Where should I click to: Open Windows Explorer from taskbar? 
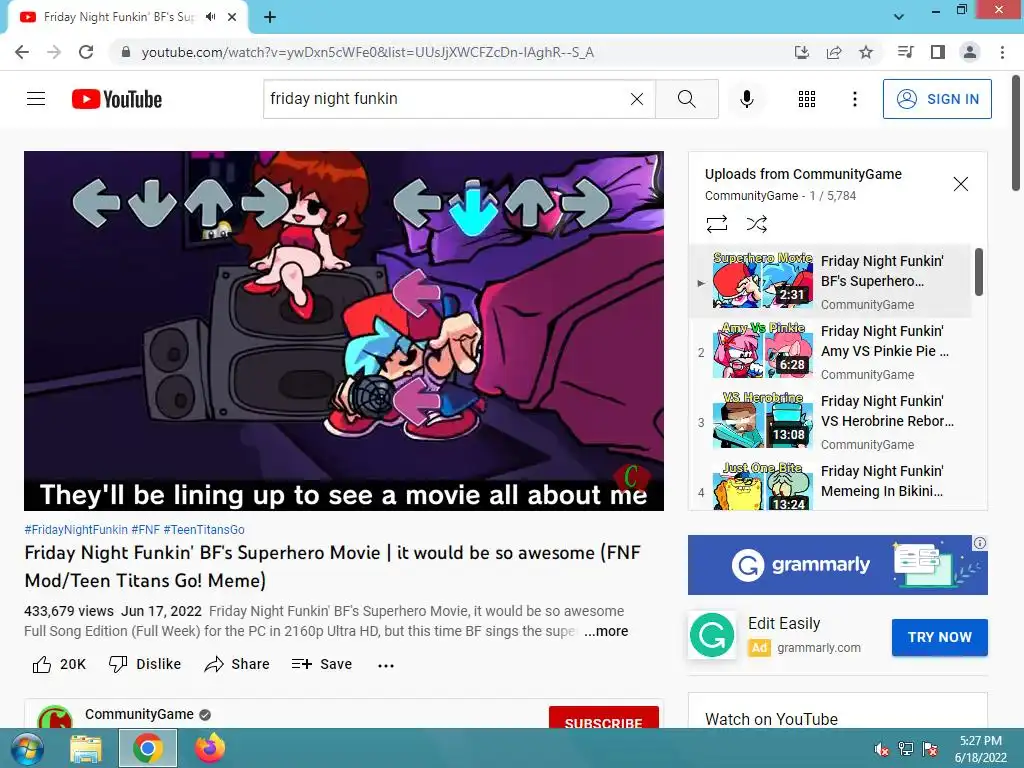[86, 748]
